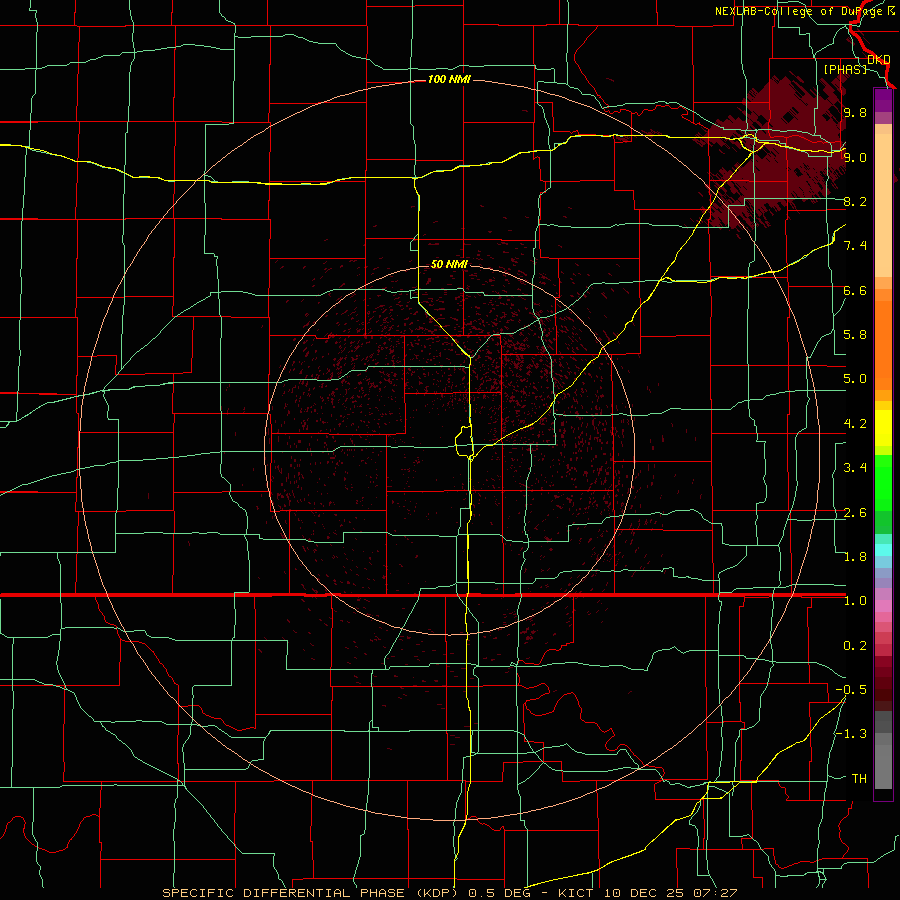This screenshot has height=900, width=900.
Task: Click the pink segment of the color bar
Action: click(x=883, y=607)
